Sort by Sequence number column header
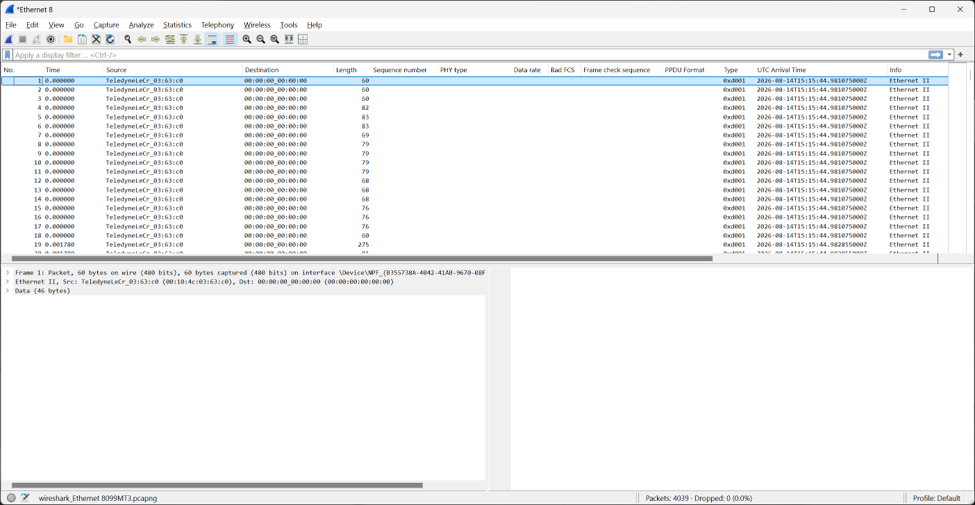The width and height of the screenshot is (975, 505). pos(404,70)
